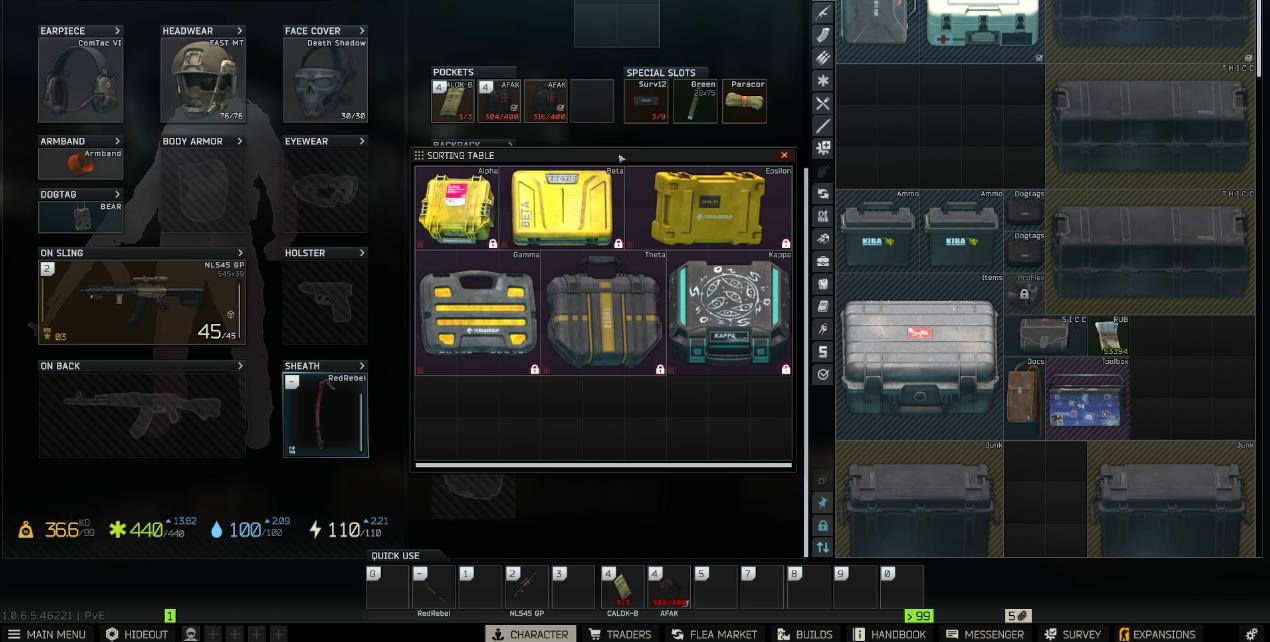Select the Alpha secure container
The image size is (1270, 642).
(x=457, y=209)
